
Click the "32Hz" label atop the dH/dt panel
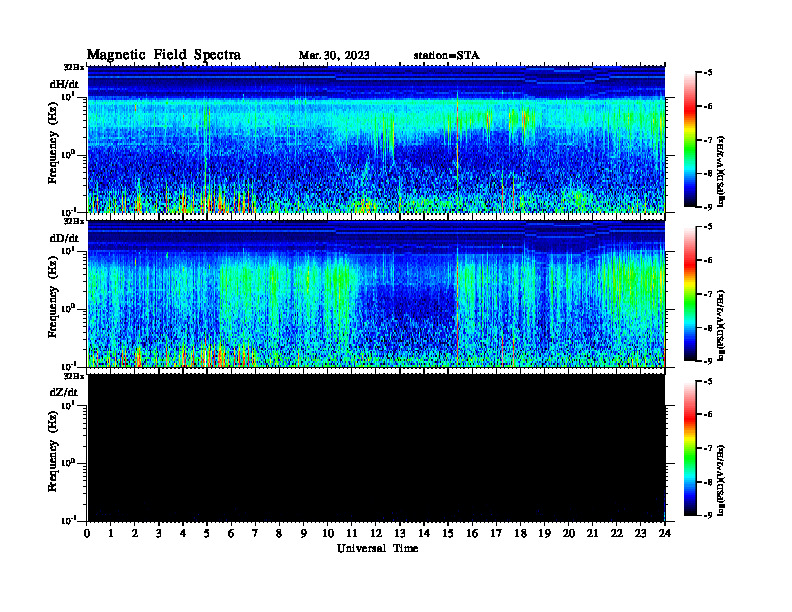(74, 67)
